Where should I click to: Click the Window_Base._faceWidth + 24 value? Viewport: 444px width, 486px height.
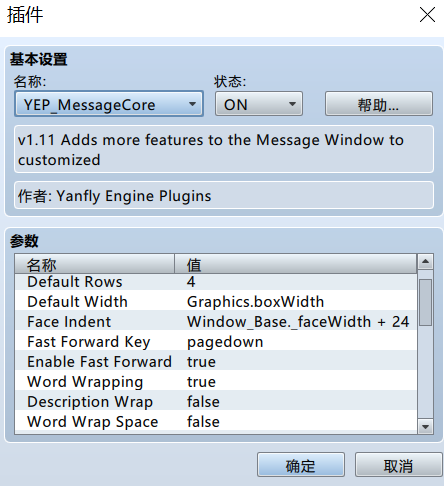(298, 322)
